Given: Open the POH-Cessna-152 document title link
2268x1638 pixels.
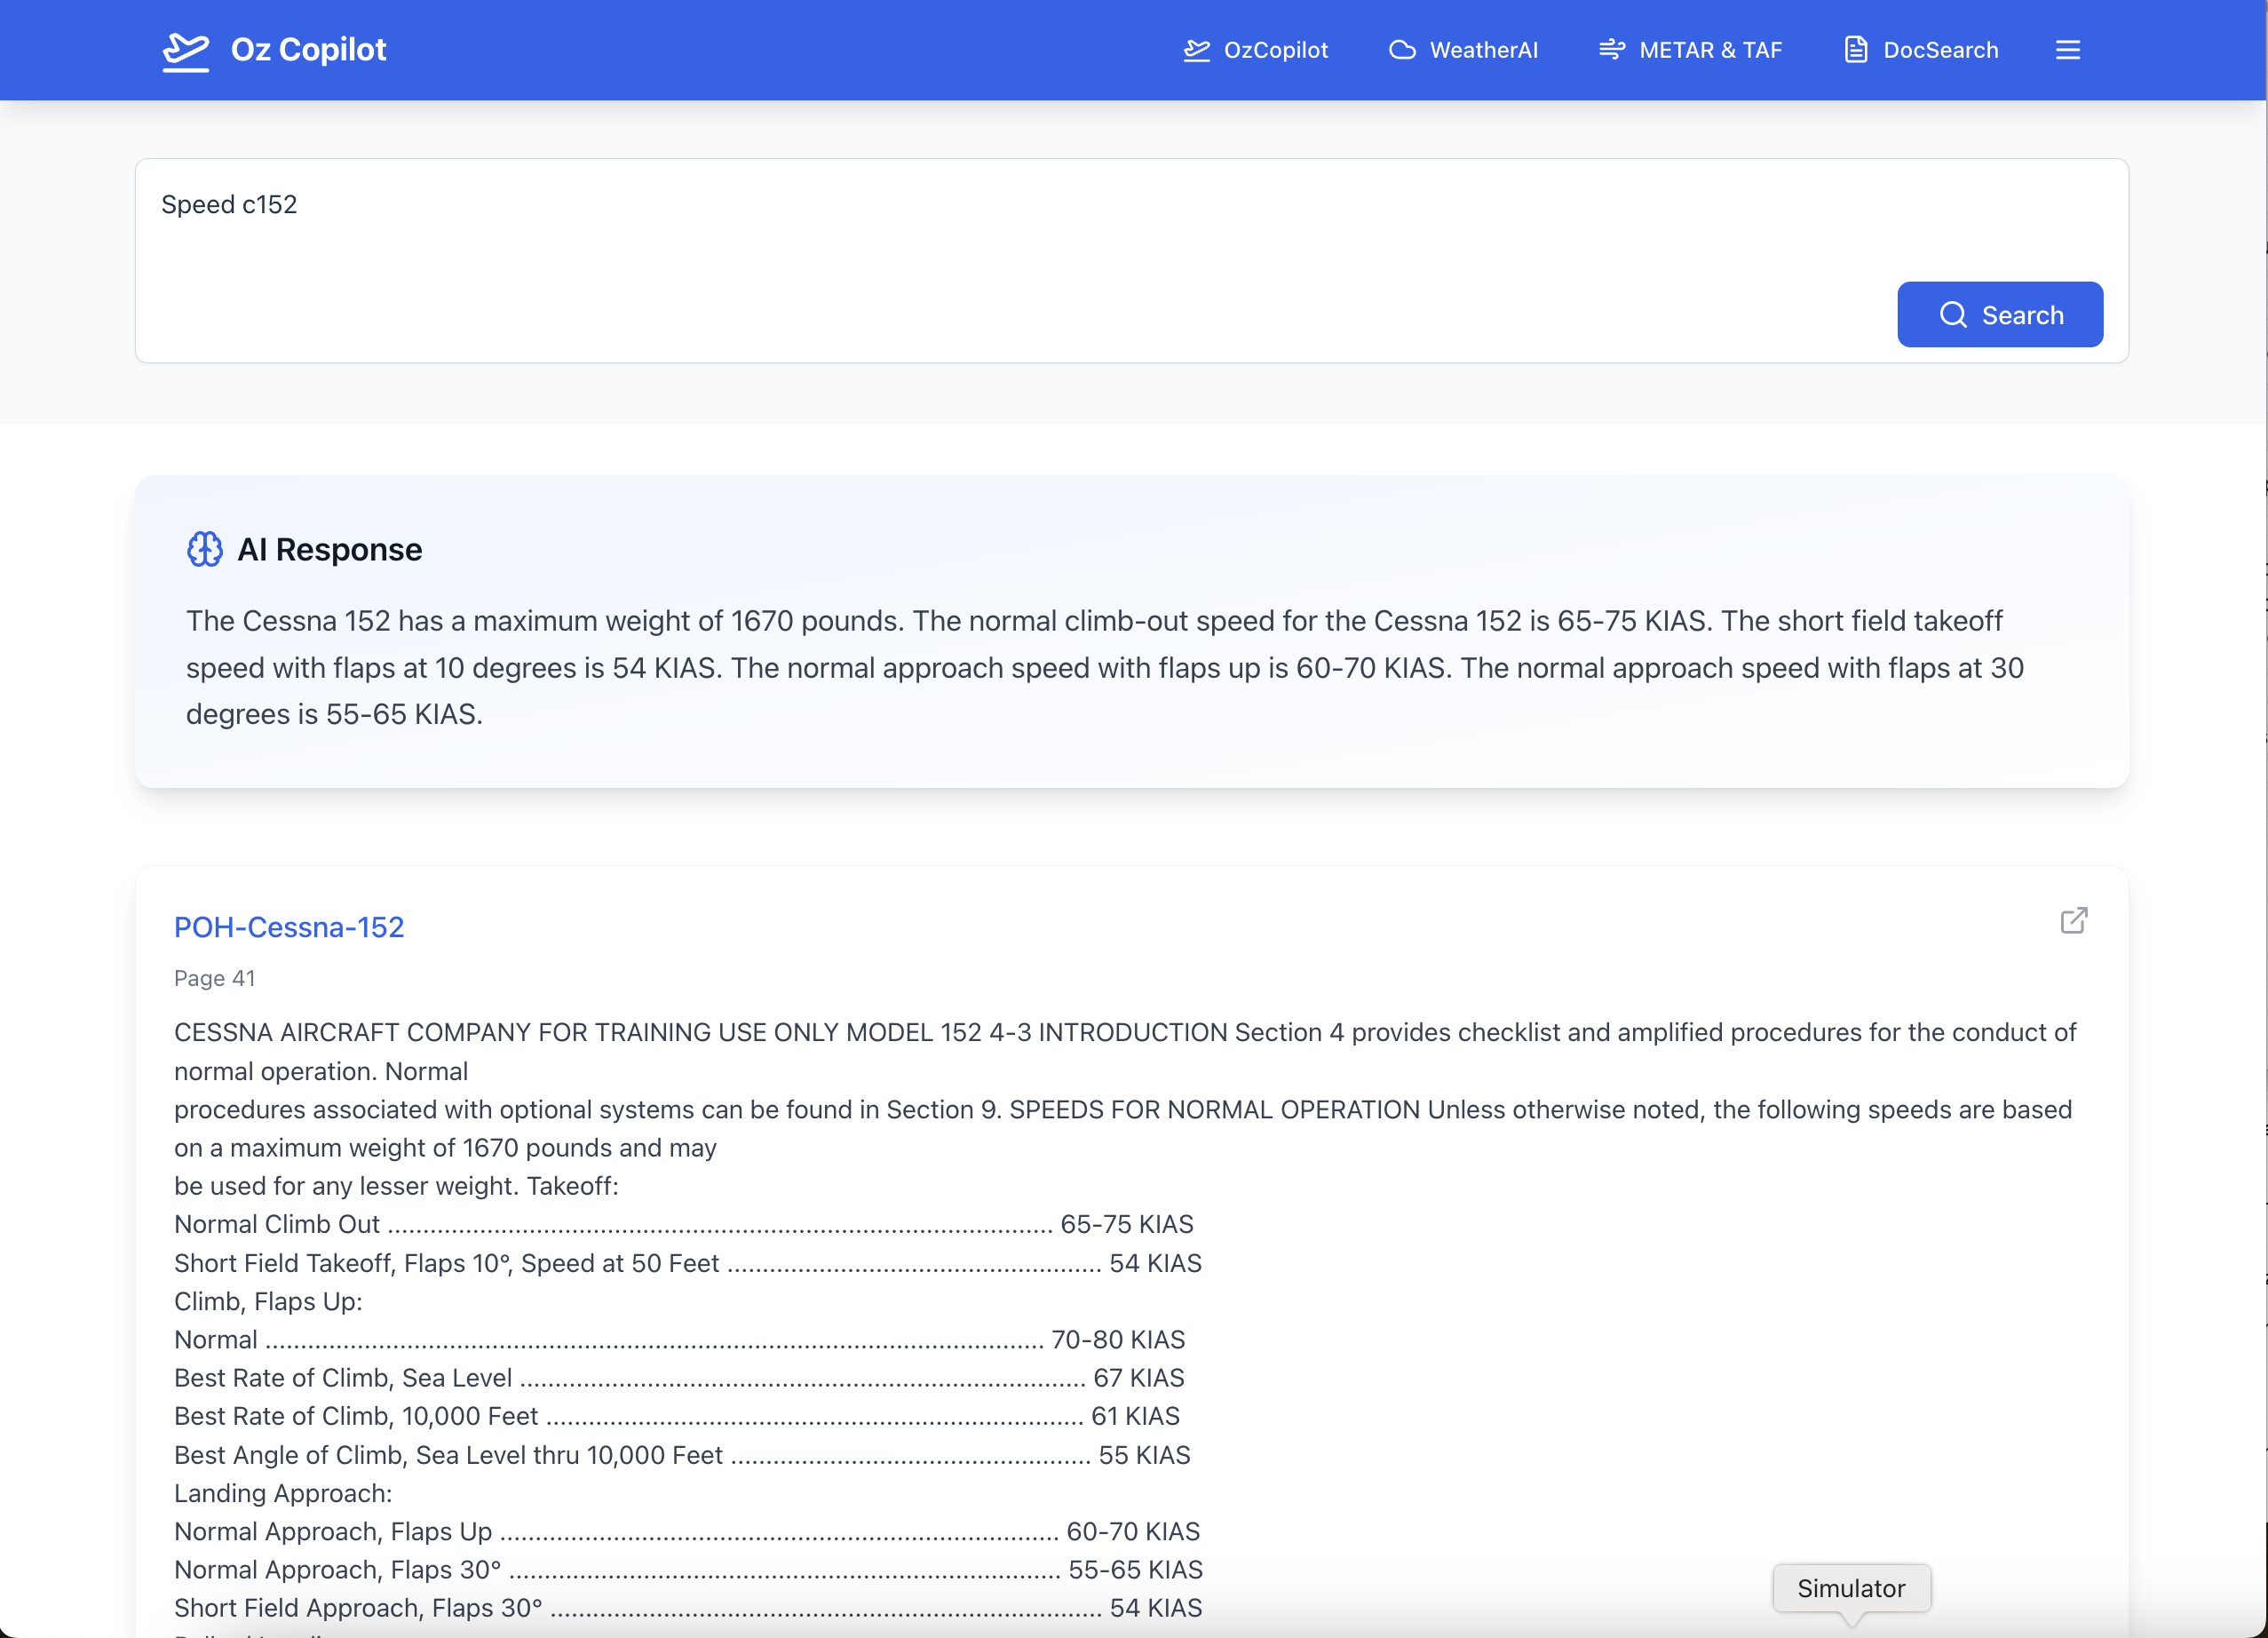Looking at the screenshot, I should tap(289, 927).
